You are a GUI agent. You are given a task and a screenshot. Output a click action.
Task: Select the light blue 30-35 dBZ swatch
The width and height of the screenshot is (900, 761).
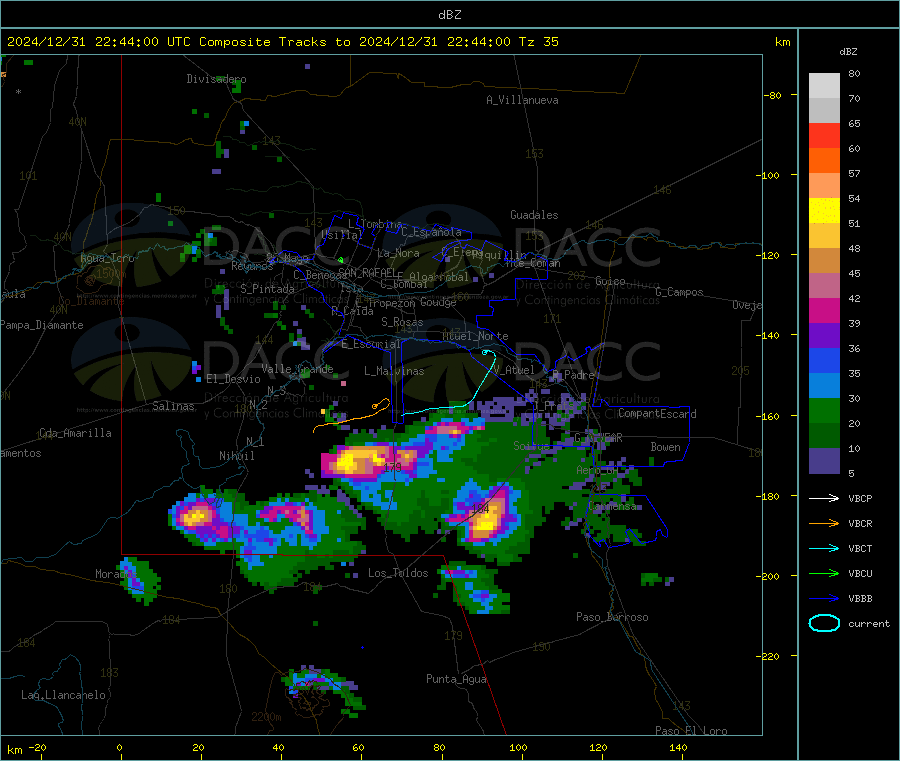[824, 386]
